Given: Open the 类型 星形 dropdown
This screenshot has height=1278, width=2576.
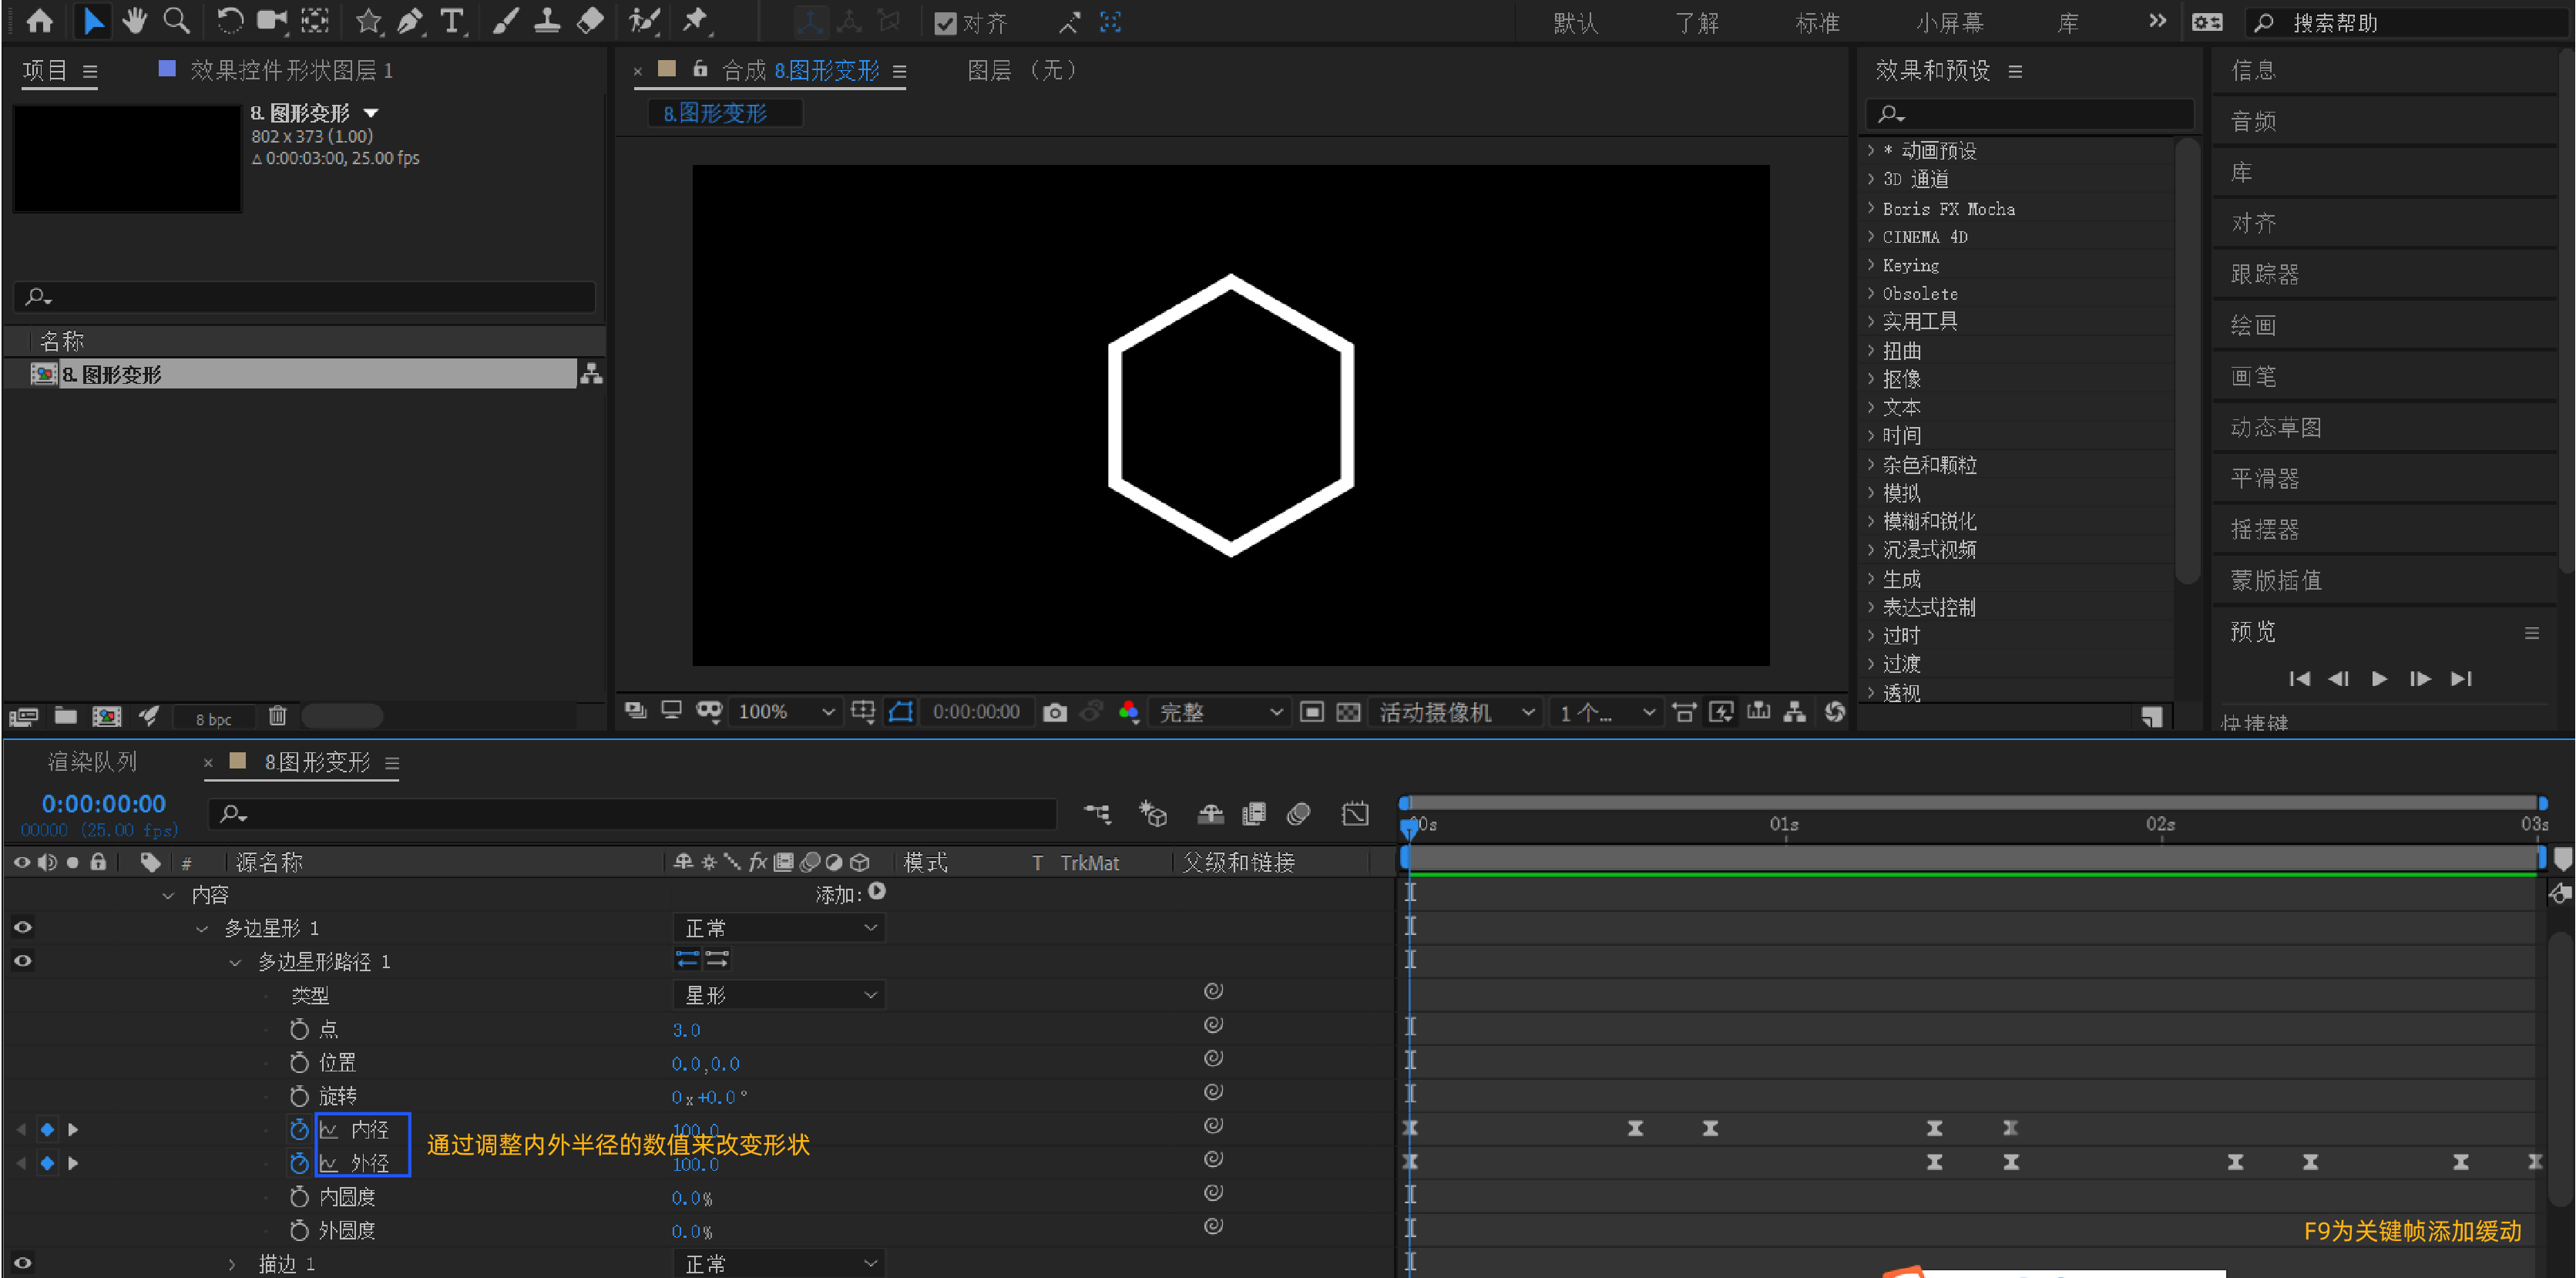Looking at the screenshot, I should 779,995.
